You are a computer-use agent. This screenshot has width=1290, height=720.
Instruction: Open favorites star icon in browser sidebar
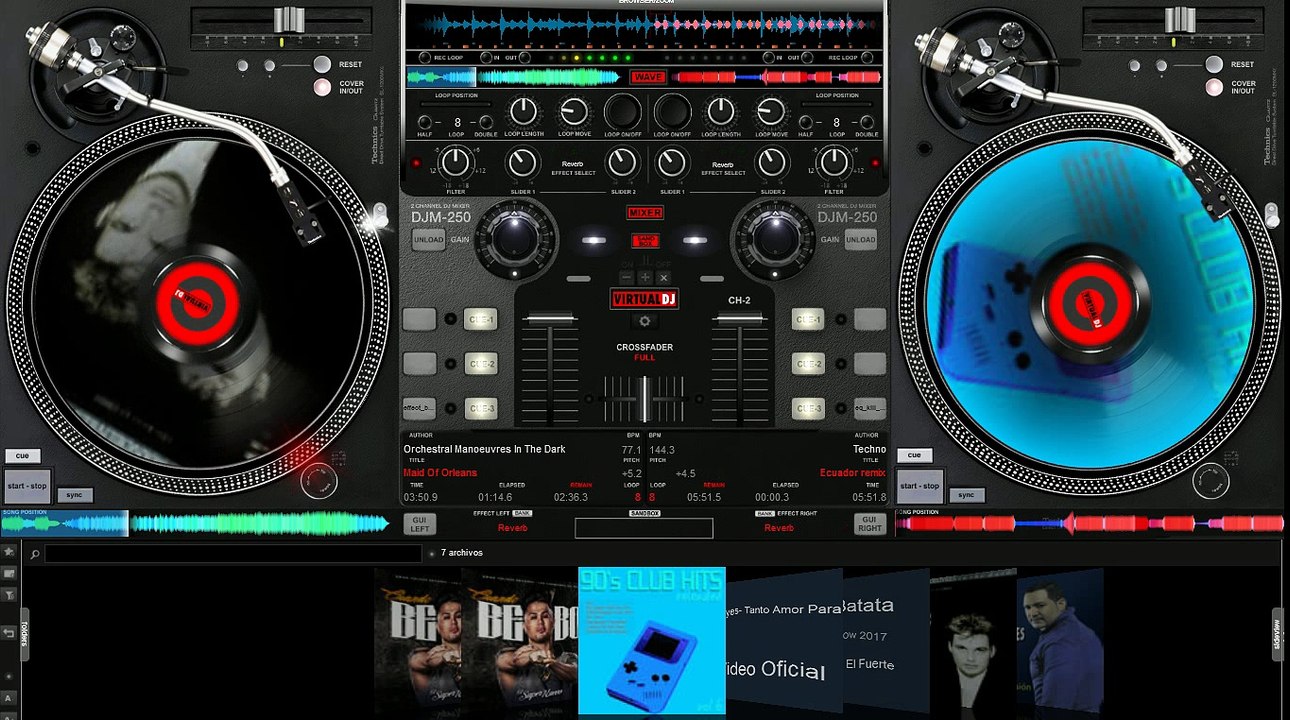coord(9,551)
